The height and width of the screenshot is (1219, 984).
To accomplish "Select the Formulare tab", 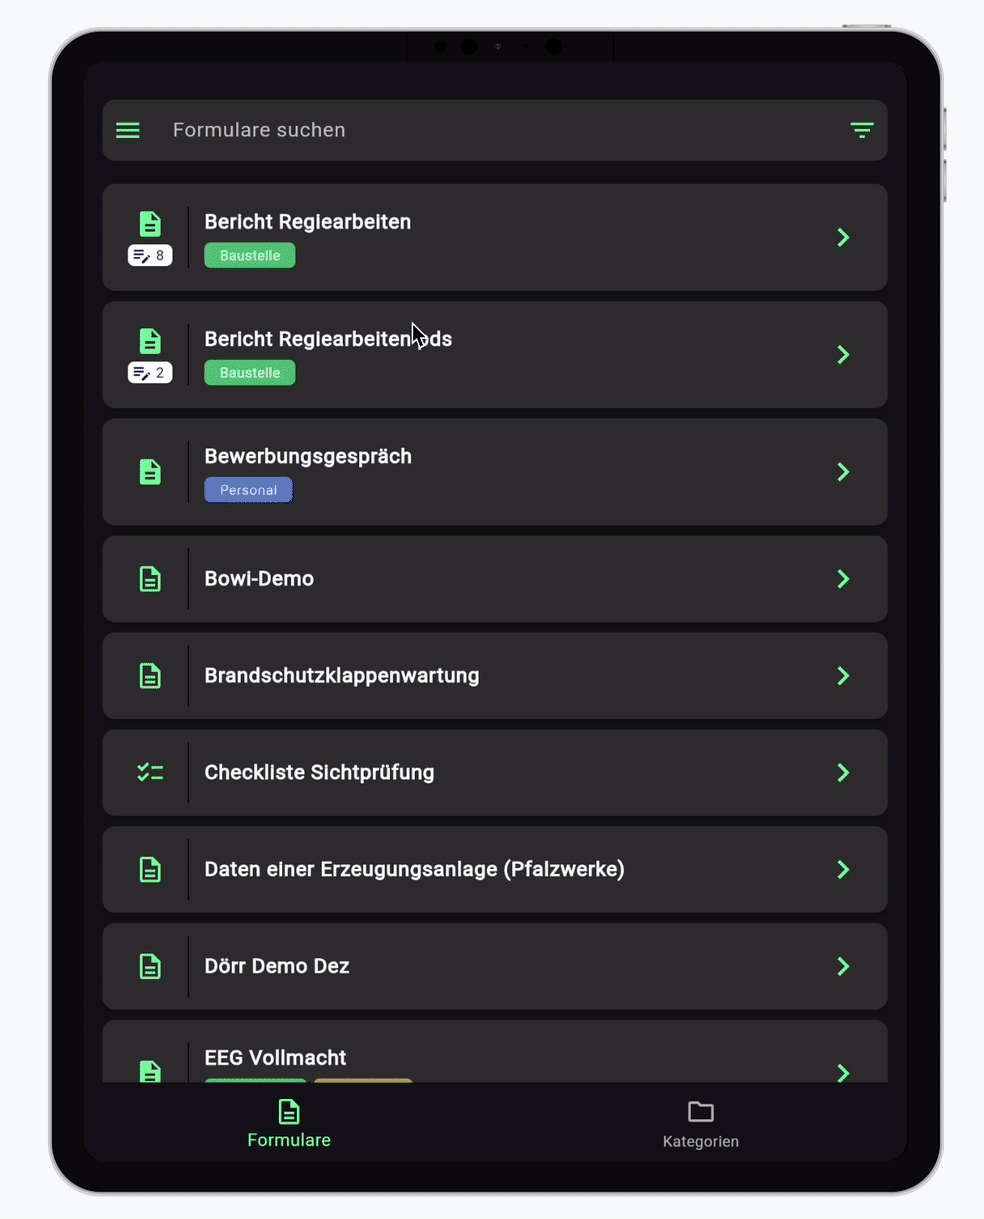I will pos(289,1124).
